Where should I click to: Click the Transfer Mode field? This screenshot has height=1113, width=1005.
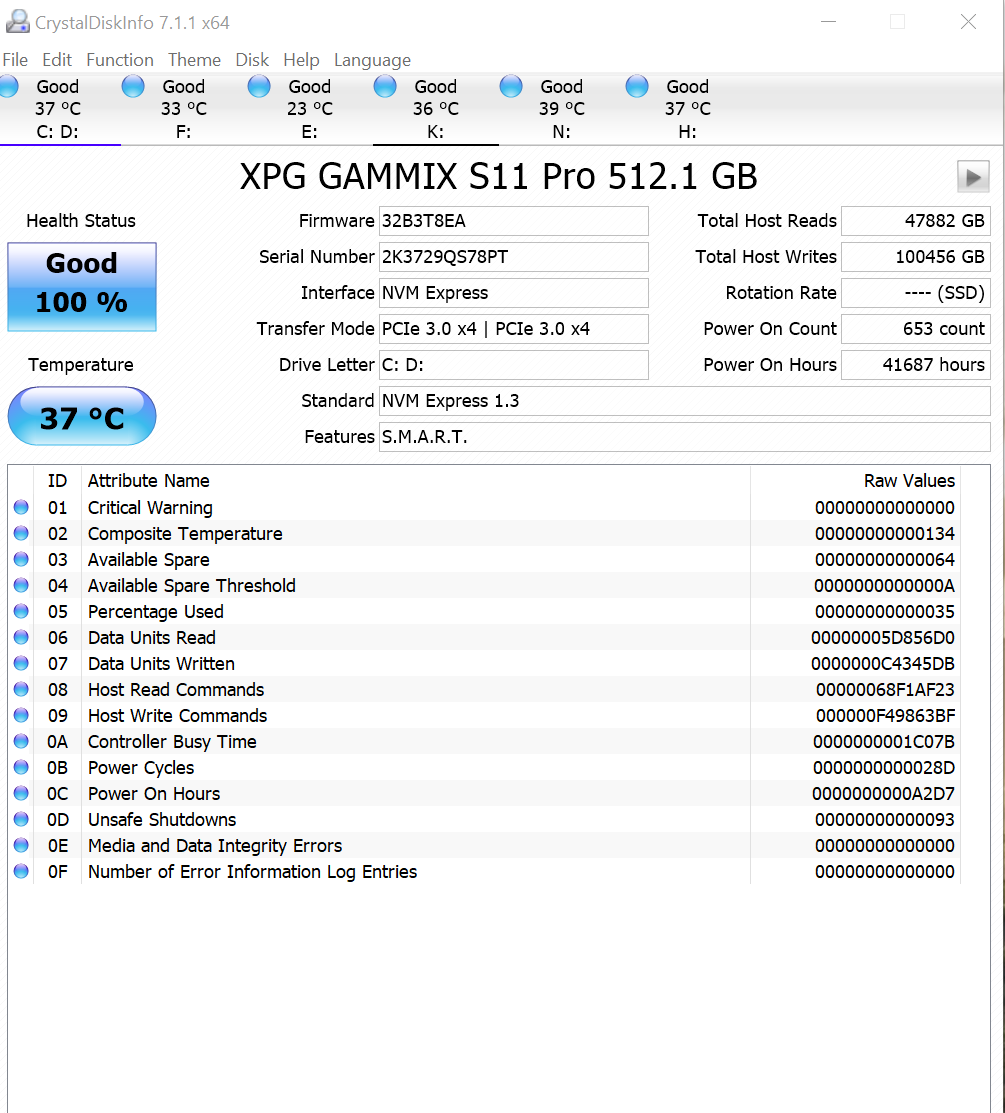[513, 329]
